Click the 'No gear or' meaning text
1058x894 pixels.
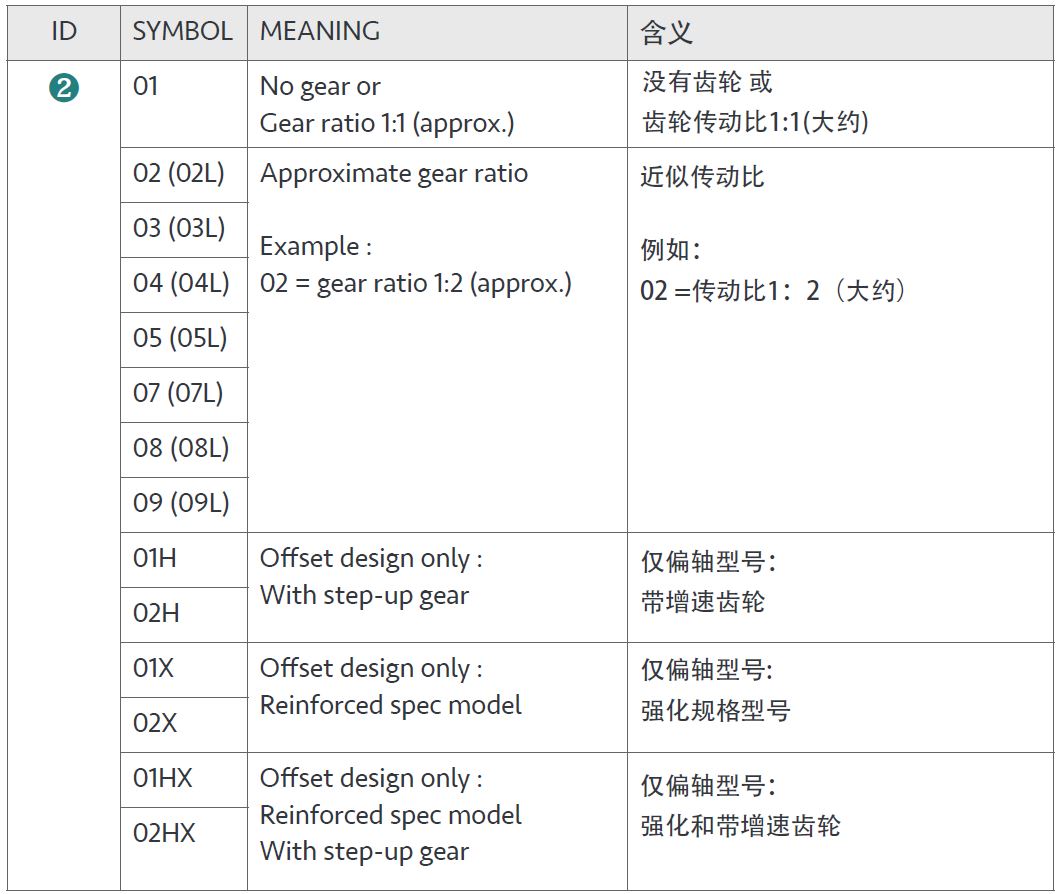pos(320,87)
